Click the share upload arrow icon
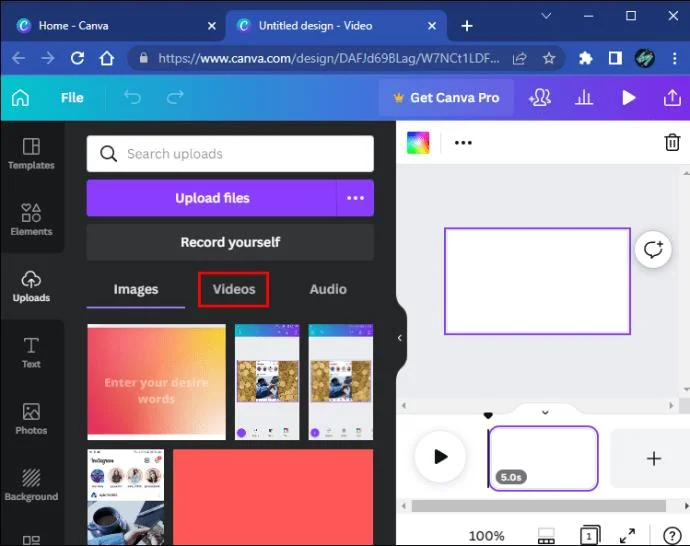This screenshot has width=690, height=546. 672,98
